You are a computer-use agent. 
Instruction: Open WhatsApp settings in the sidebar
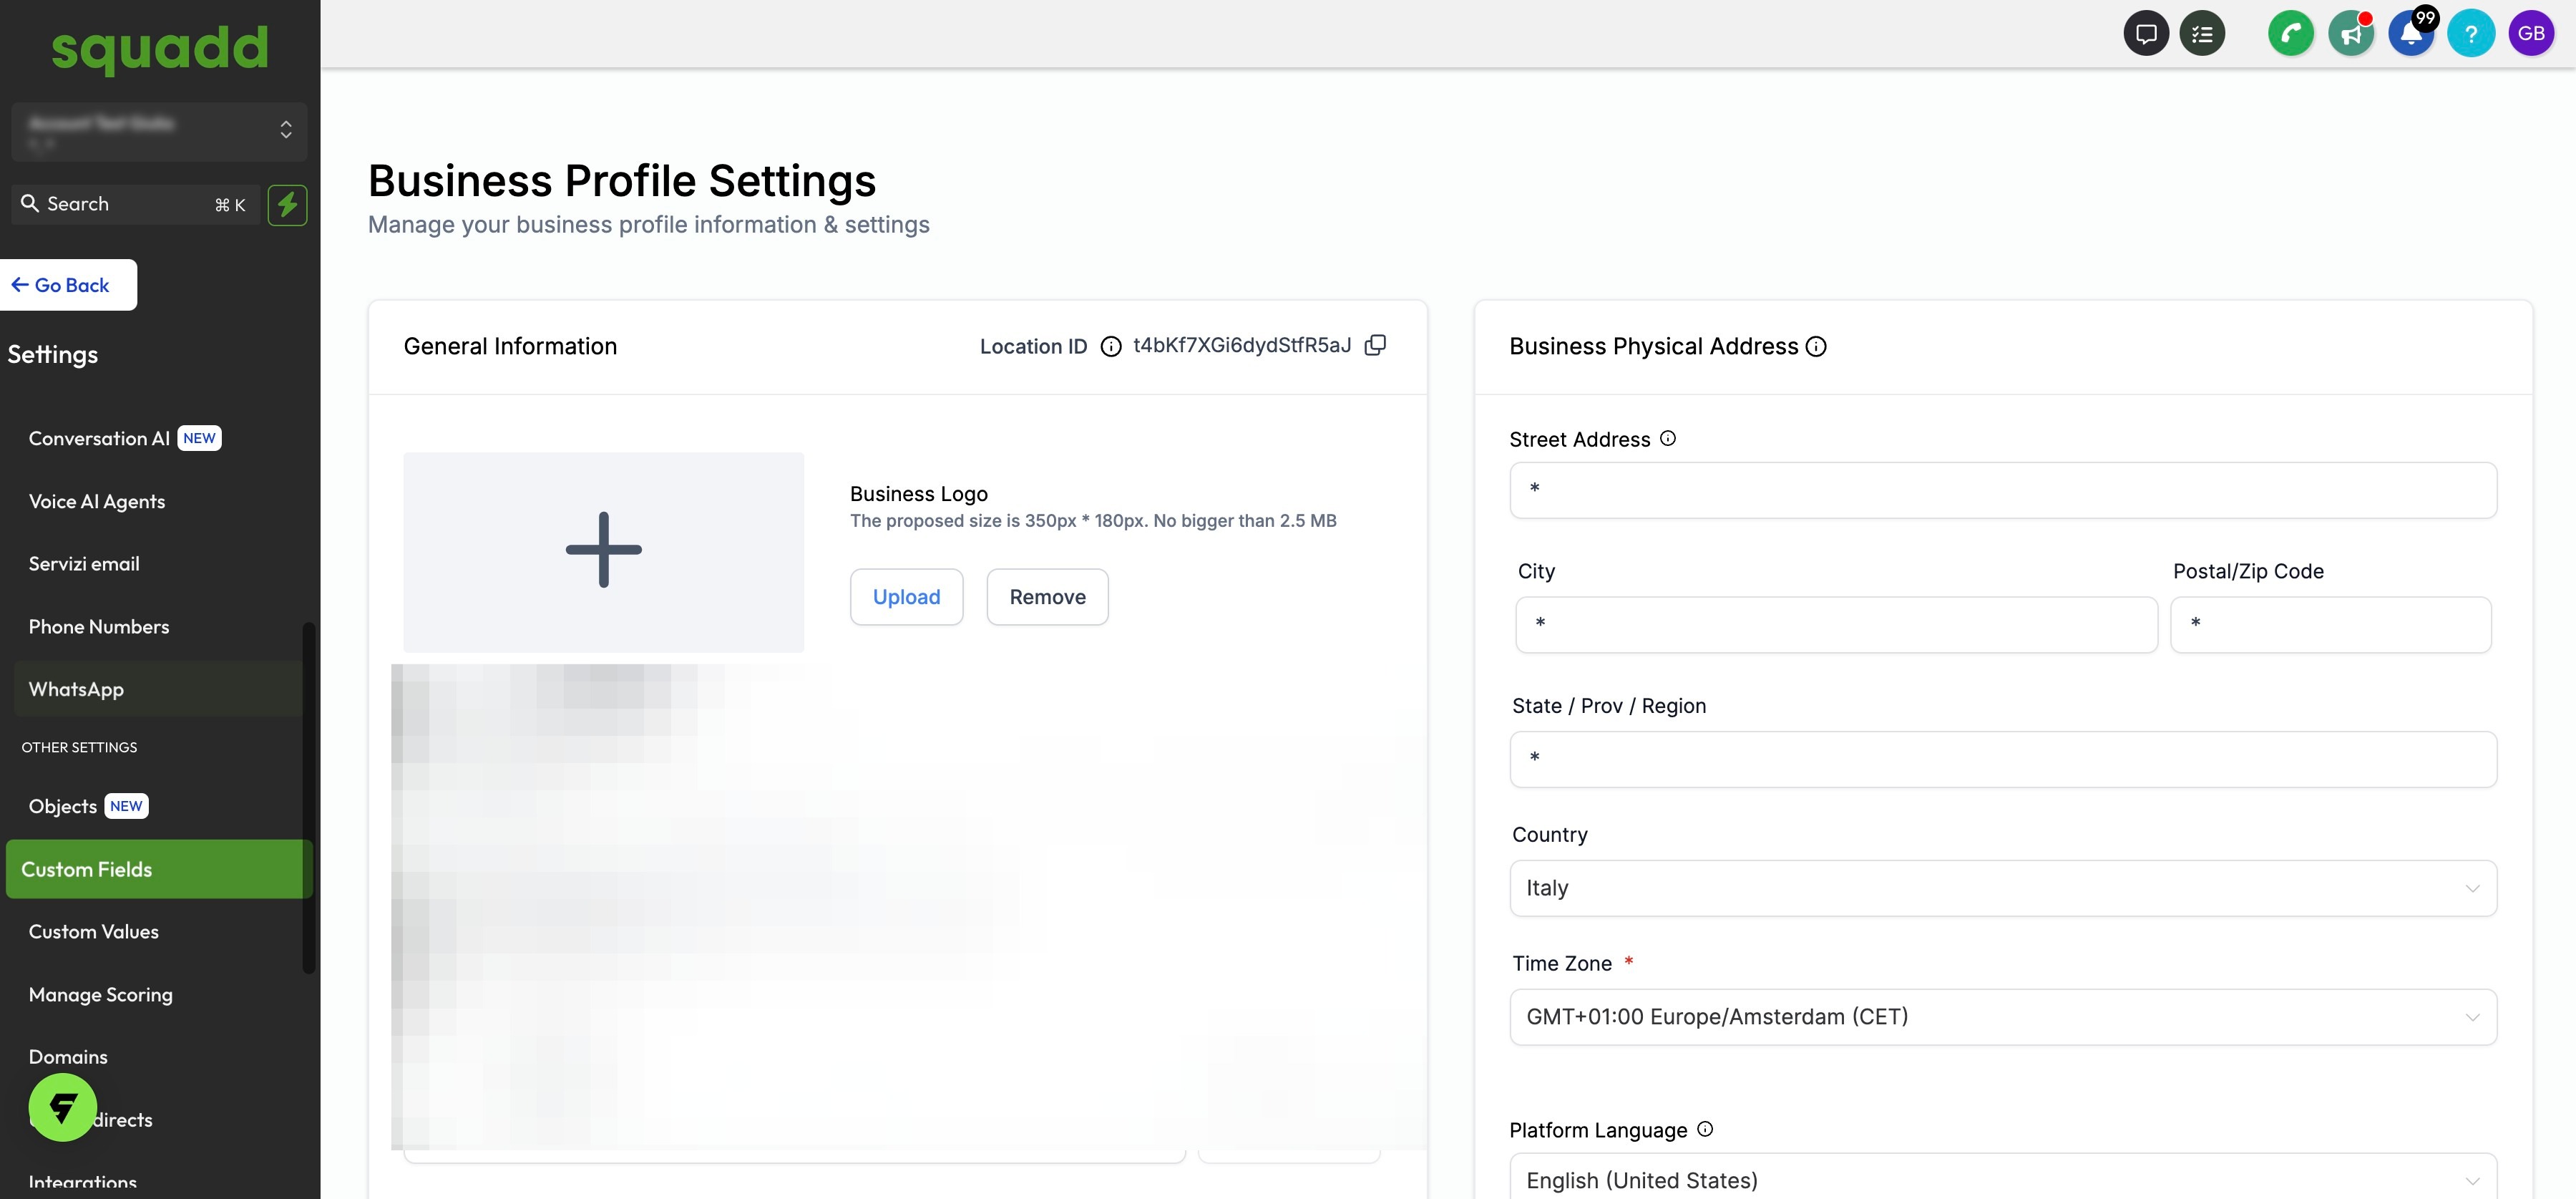coord(76,689)
